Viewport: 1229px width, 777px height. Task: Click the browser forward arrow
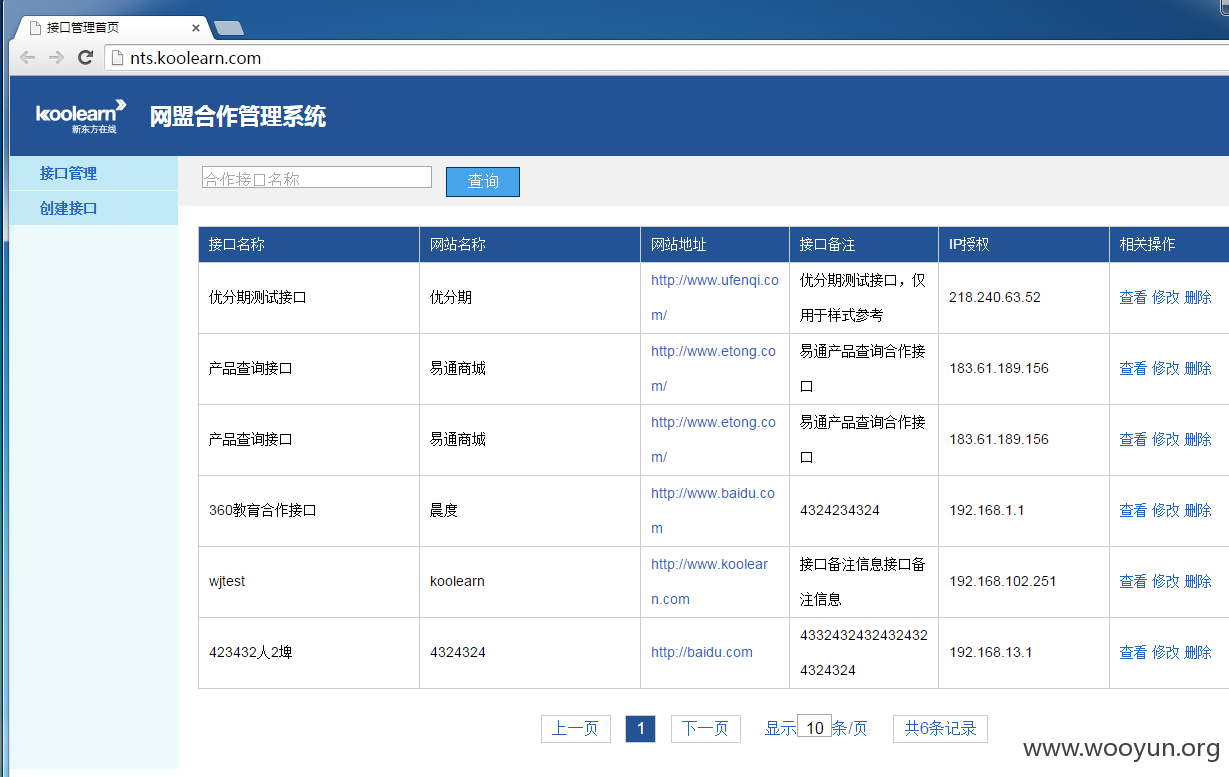point(56,58)
